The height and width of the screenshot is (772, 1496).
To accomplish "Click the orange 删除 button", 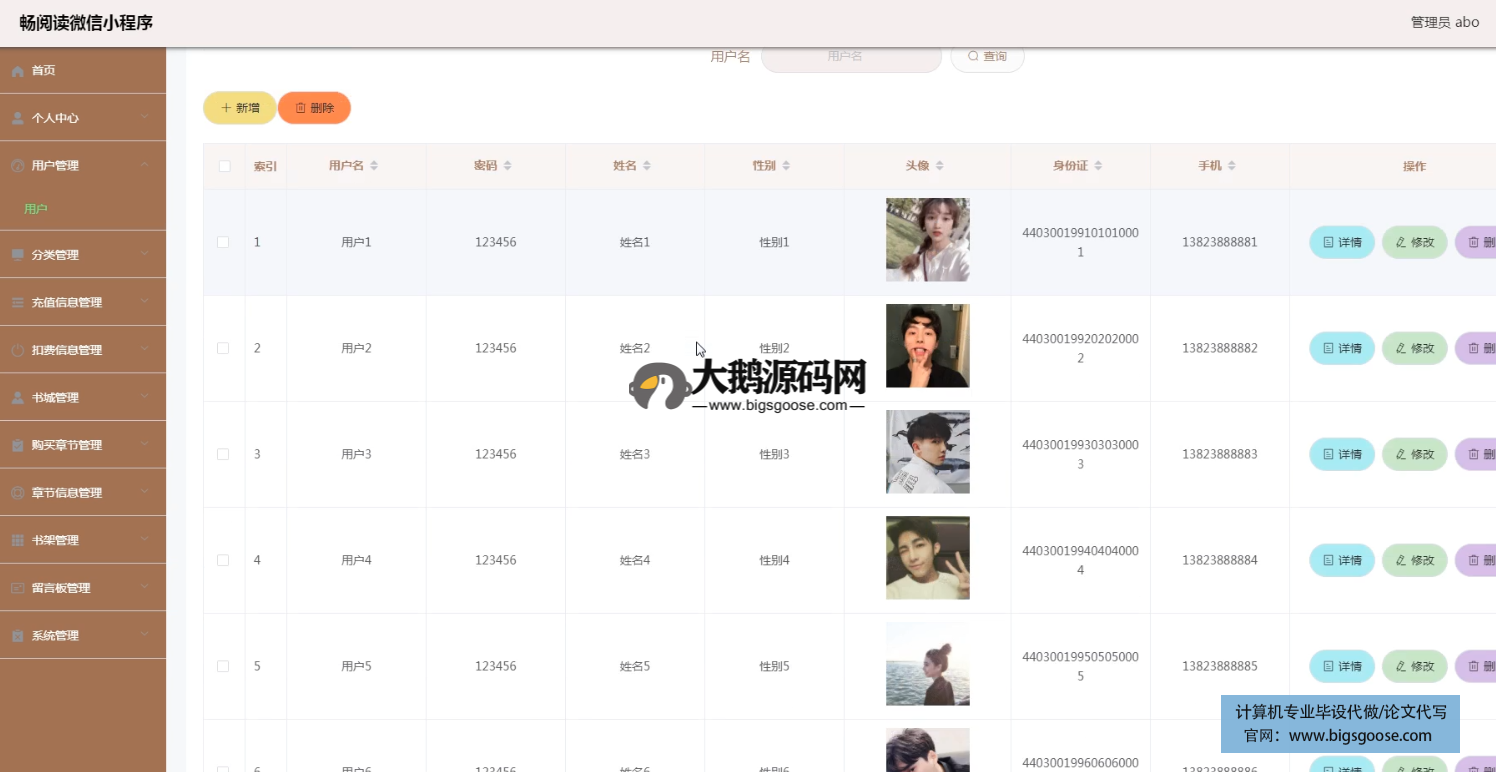I will 314,108.
